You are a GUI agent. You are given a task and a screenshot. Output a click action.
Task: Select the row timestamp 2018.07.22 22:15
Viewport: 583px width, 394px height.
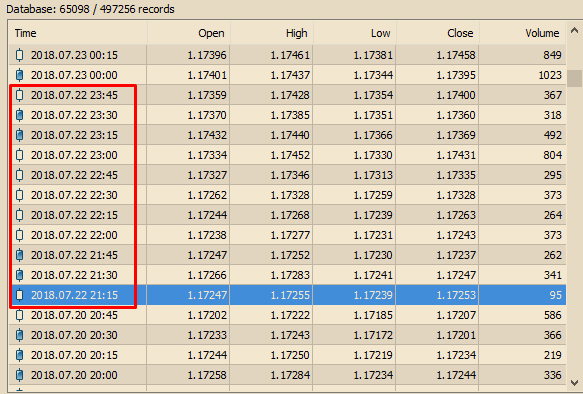pos(74,215)
